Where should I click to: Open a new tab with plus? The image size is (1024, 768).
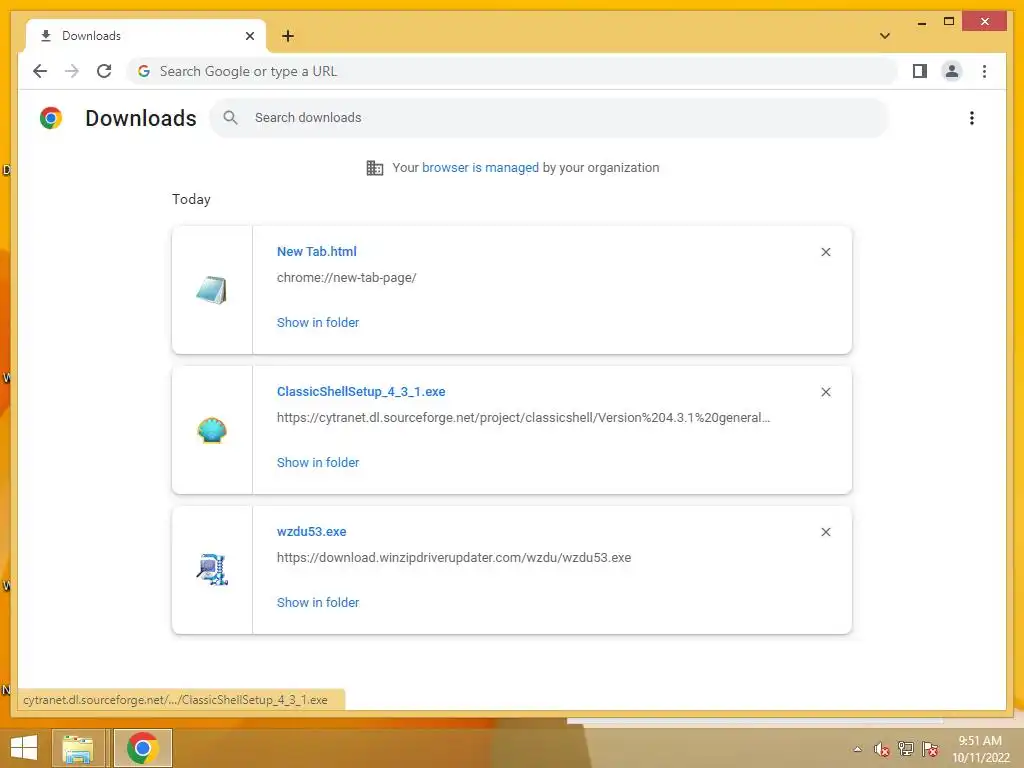(288, 36)
